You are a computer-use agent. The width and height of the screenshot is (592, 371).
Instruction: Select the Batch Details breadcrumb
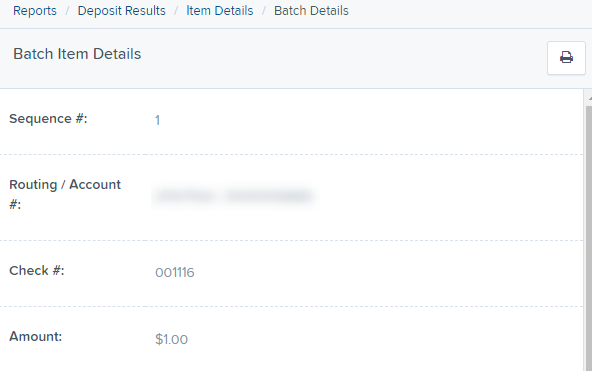coord(311,11)
